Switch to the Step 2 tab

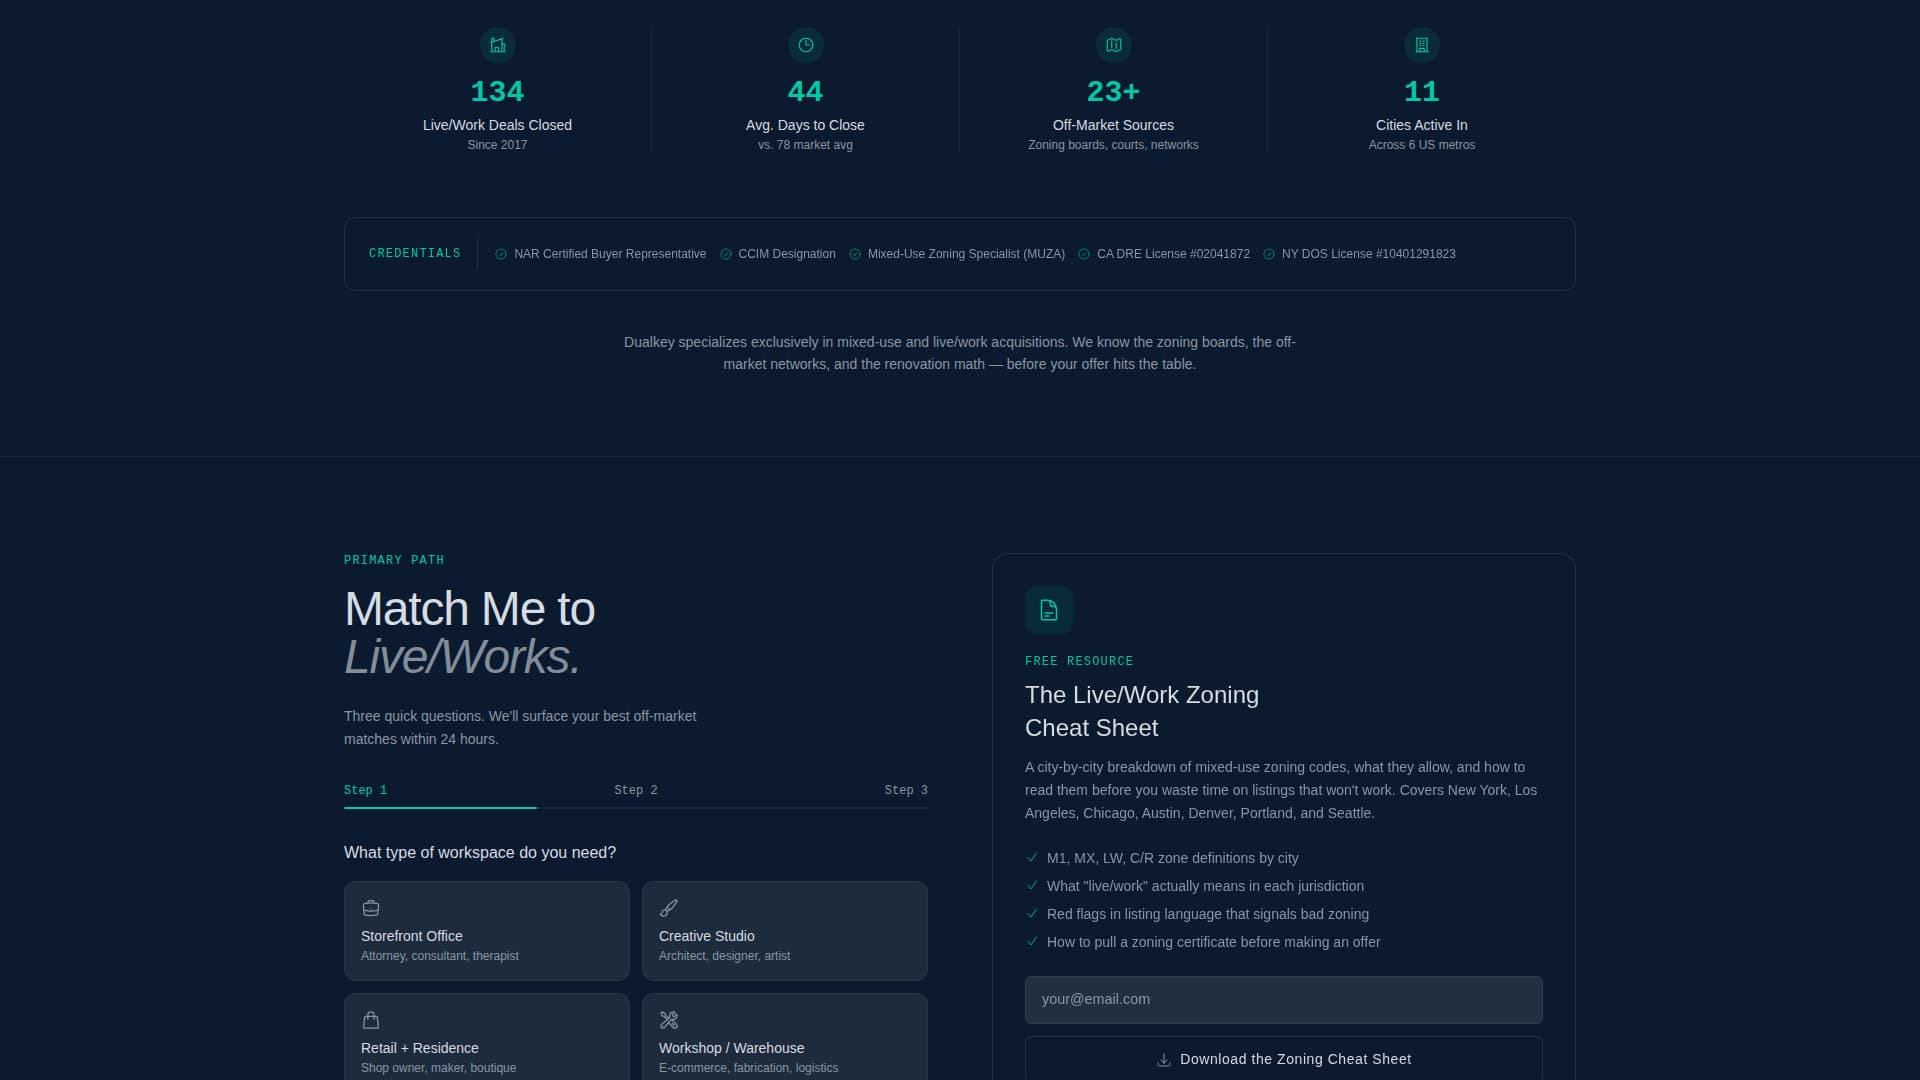coord(636,790)
